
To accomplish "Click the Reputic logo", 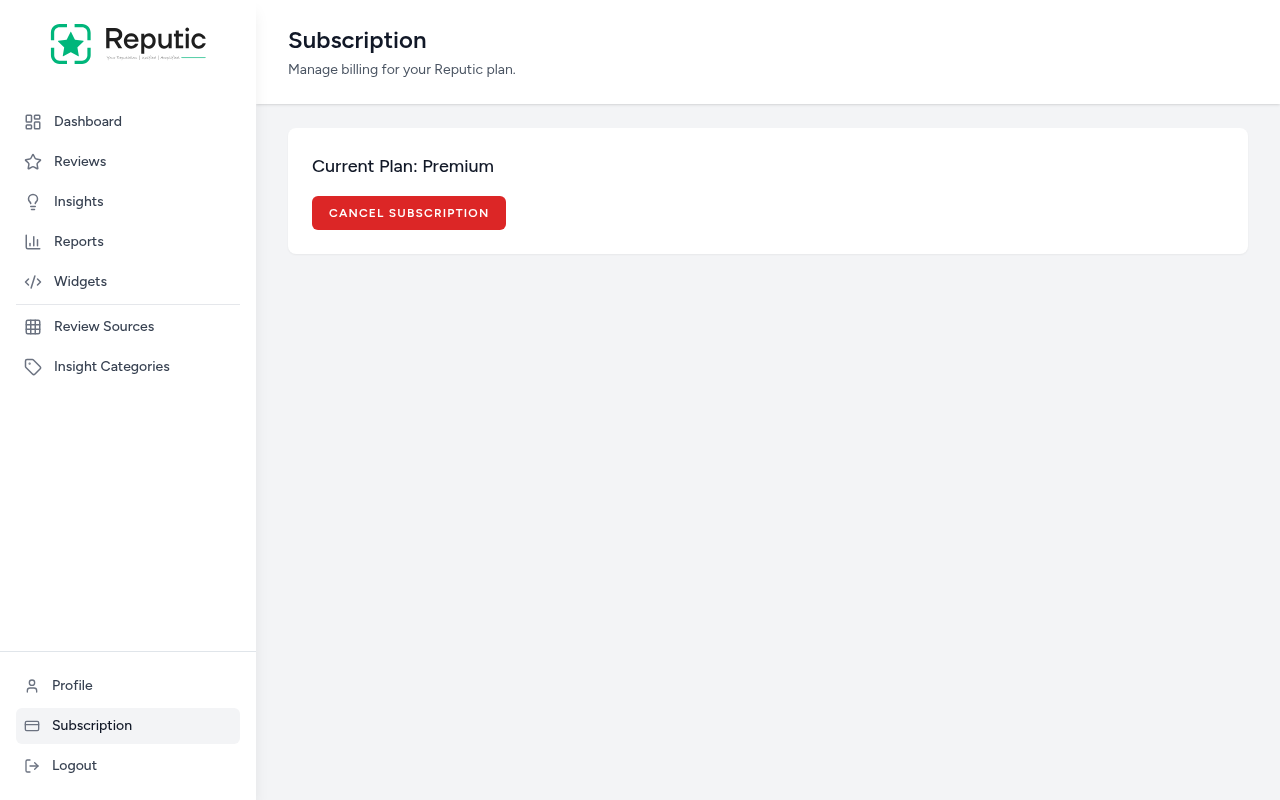I will click(x=128, y=43).
